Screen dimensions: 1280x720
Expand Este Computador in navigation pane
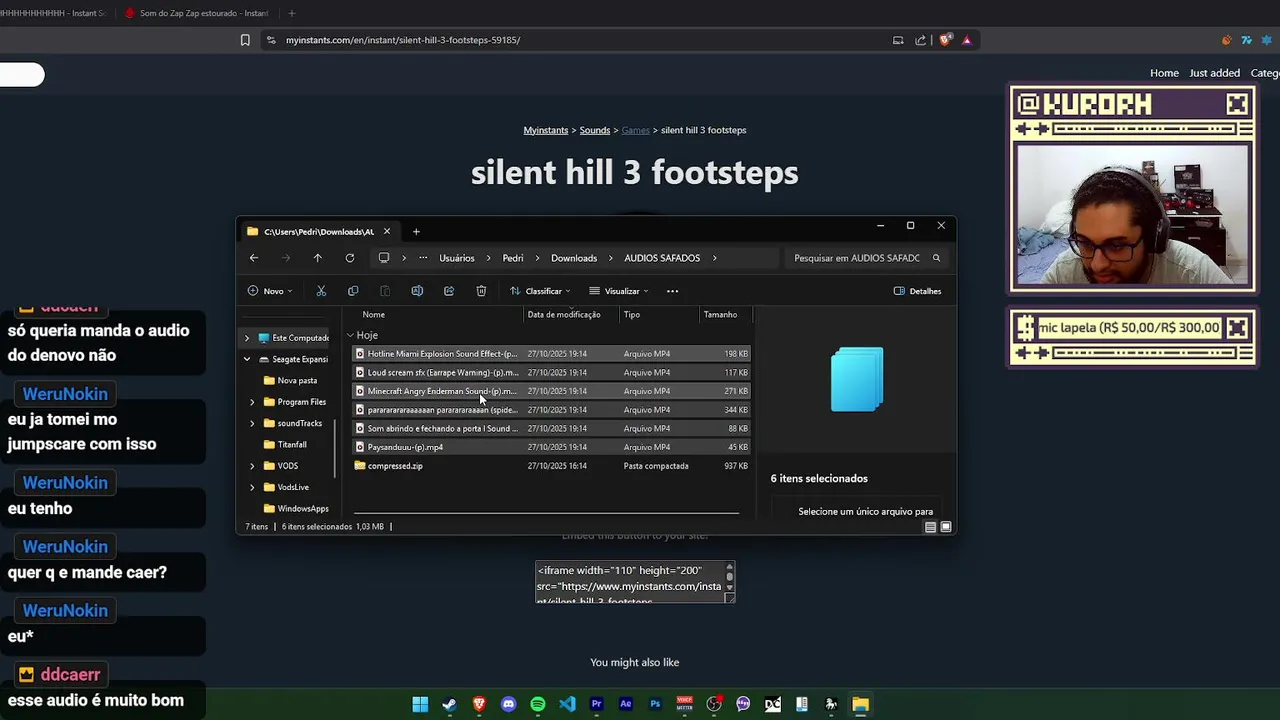[x=247, y=338]
